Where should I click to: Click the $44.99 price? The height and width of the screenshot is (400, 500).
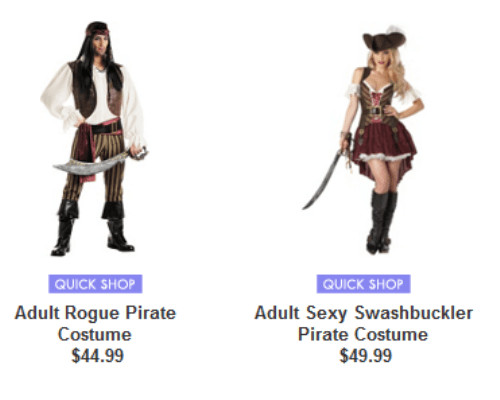coord(98,355)
